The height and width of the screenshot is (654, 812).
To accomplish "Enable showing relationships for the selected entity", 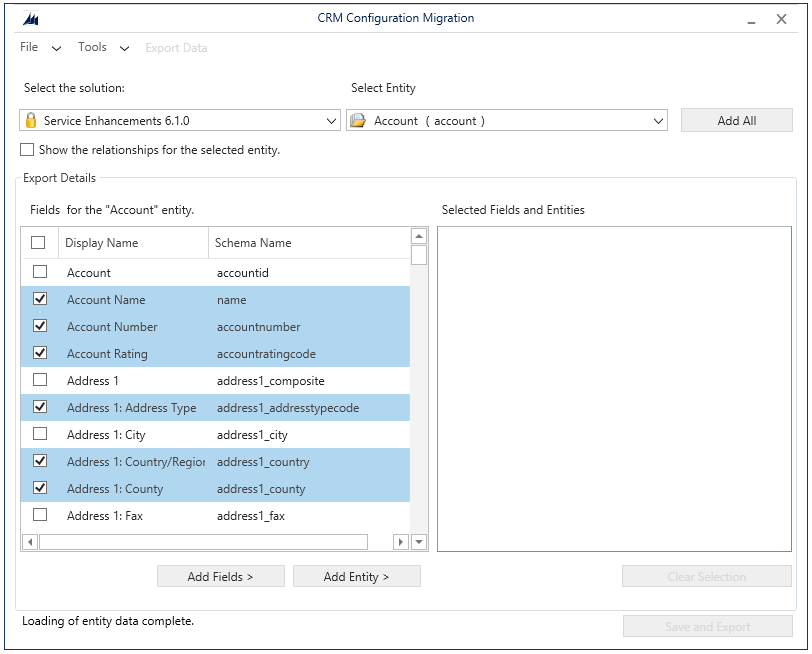I will coord(26,150).
